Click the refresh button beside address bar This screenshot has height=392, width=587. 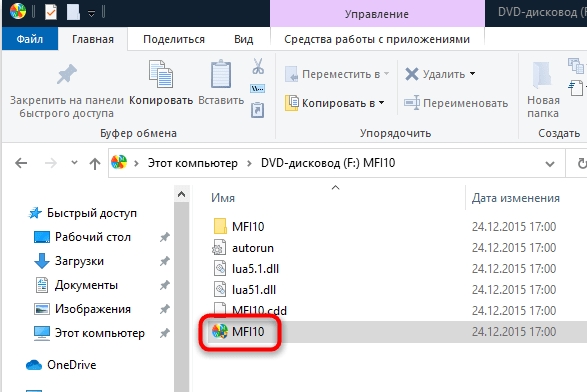[581, 164]
